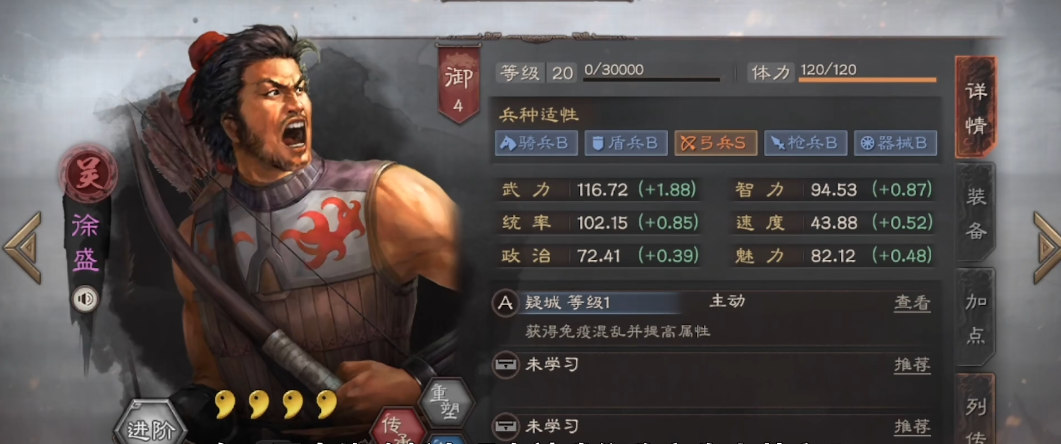Go to previous general with left arrow
This screenshot has width=1061, height=444.
(x=22, y=247)
